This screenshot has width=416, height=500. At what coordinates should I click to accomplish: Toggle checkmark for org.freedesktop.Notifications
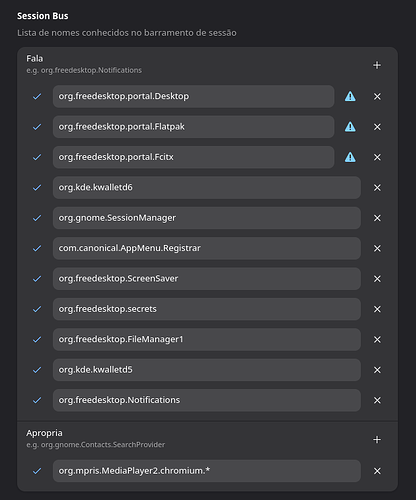37,400
